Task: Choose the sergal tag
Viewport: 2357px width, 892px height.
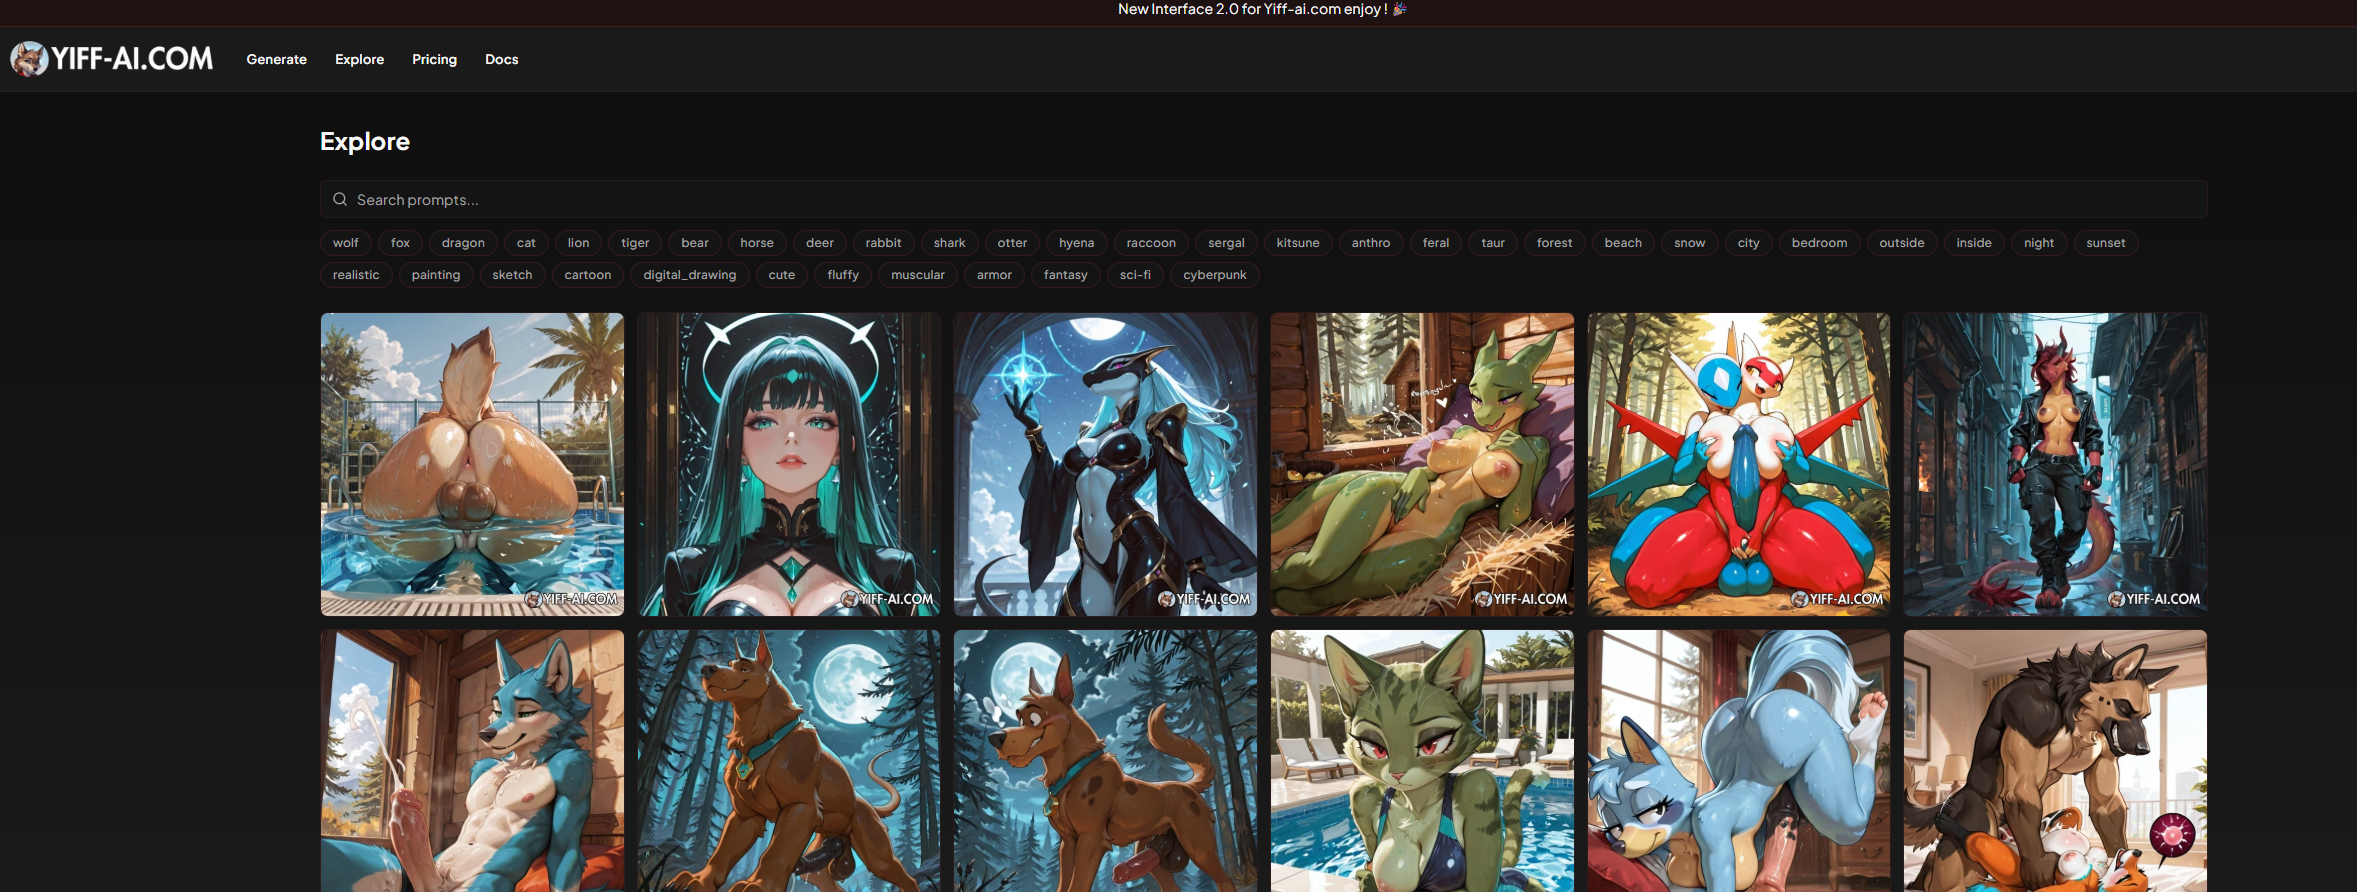Action: [1226, 243]
